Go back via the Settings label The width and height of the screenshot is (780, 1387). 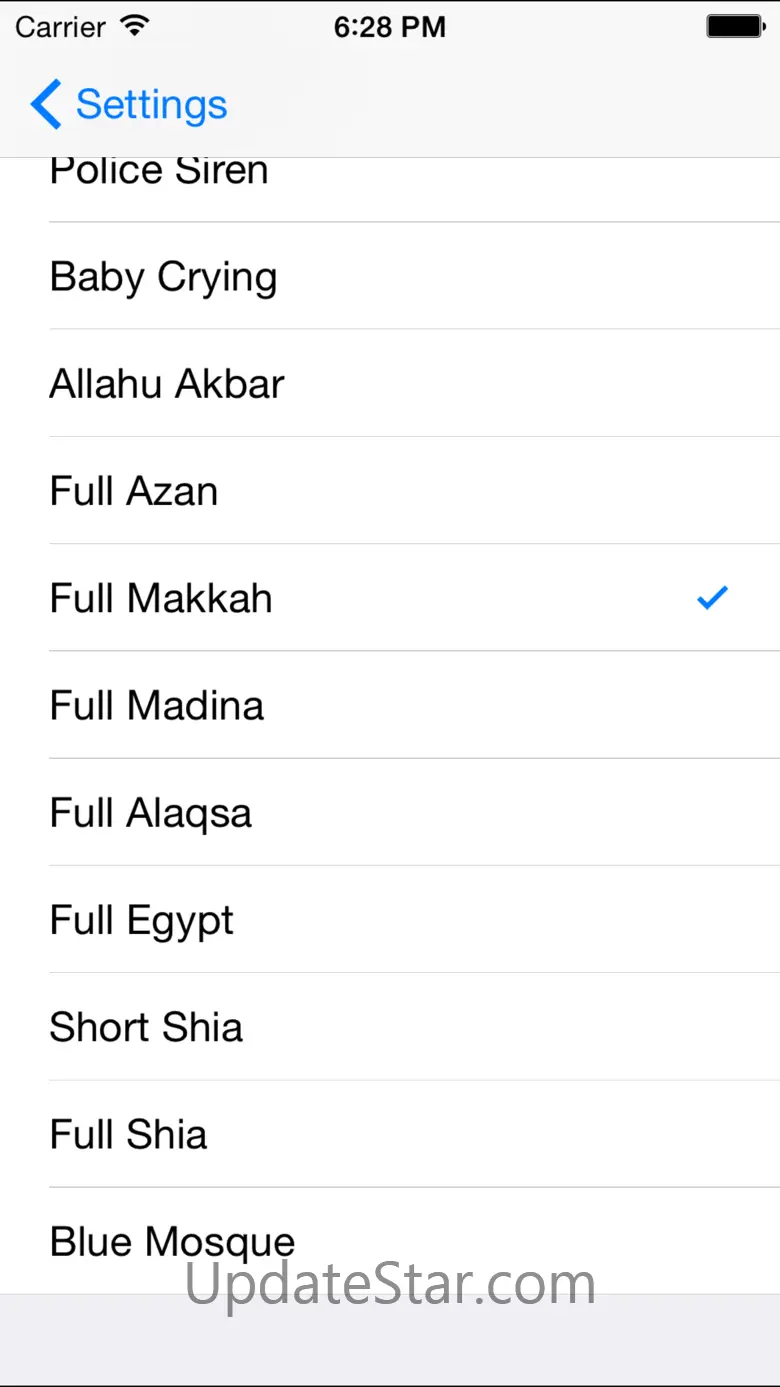pos(151,105)
